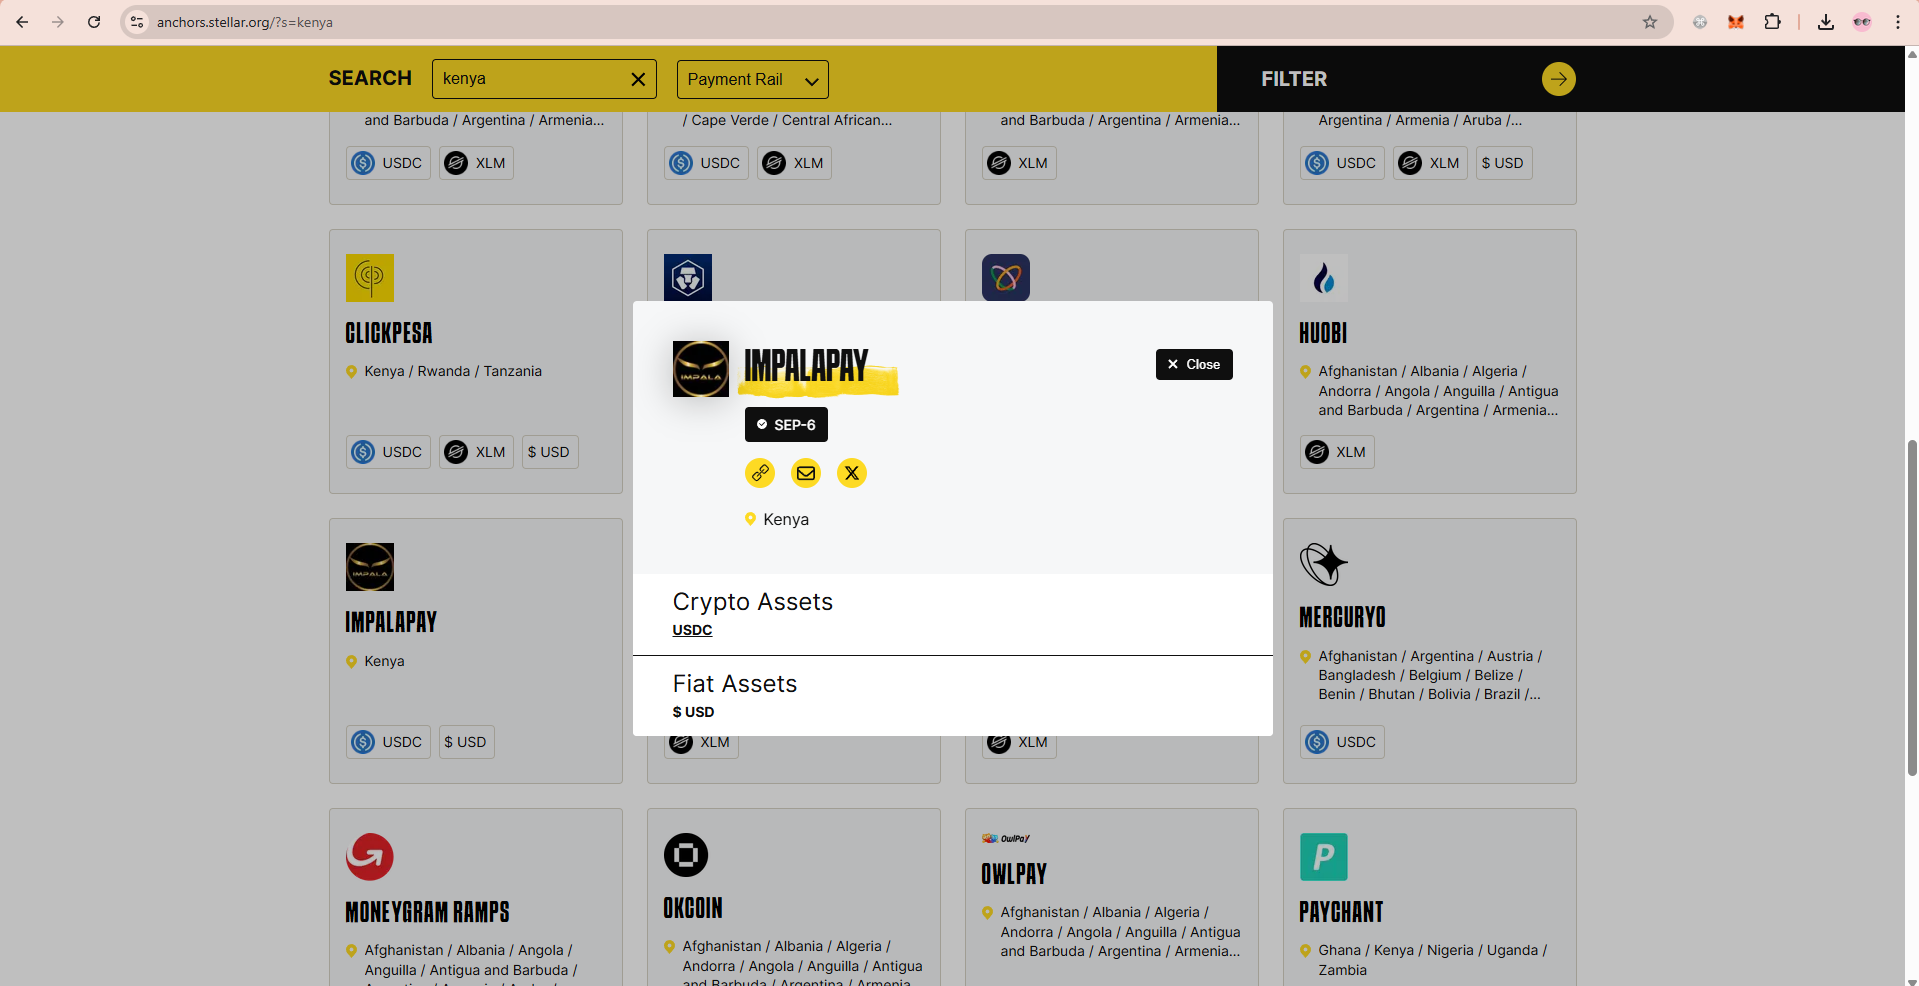Click the Mercuryo logo
Image resolution: width=1919 pixels, height=986 pixels.
coord(1324,565)
